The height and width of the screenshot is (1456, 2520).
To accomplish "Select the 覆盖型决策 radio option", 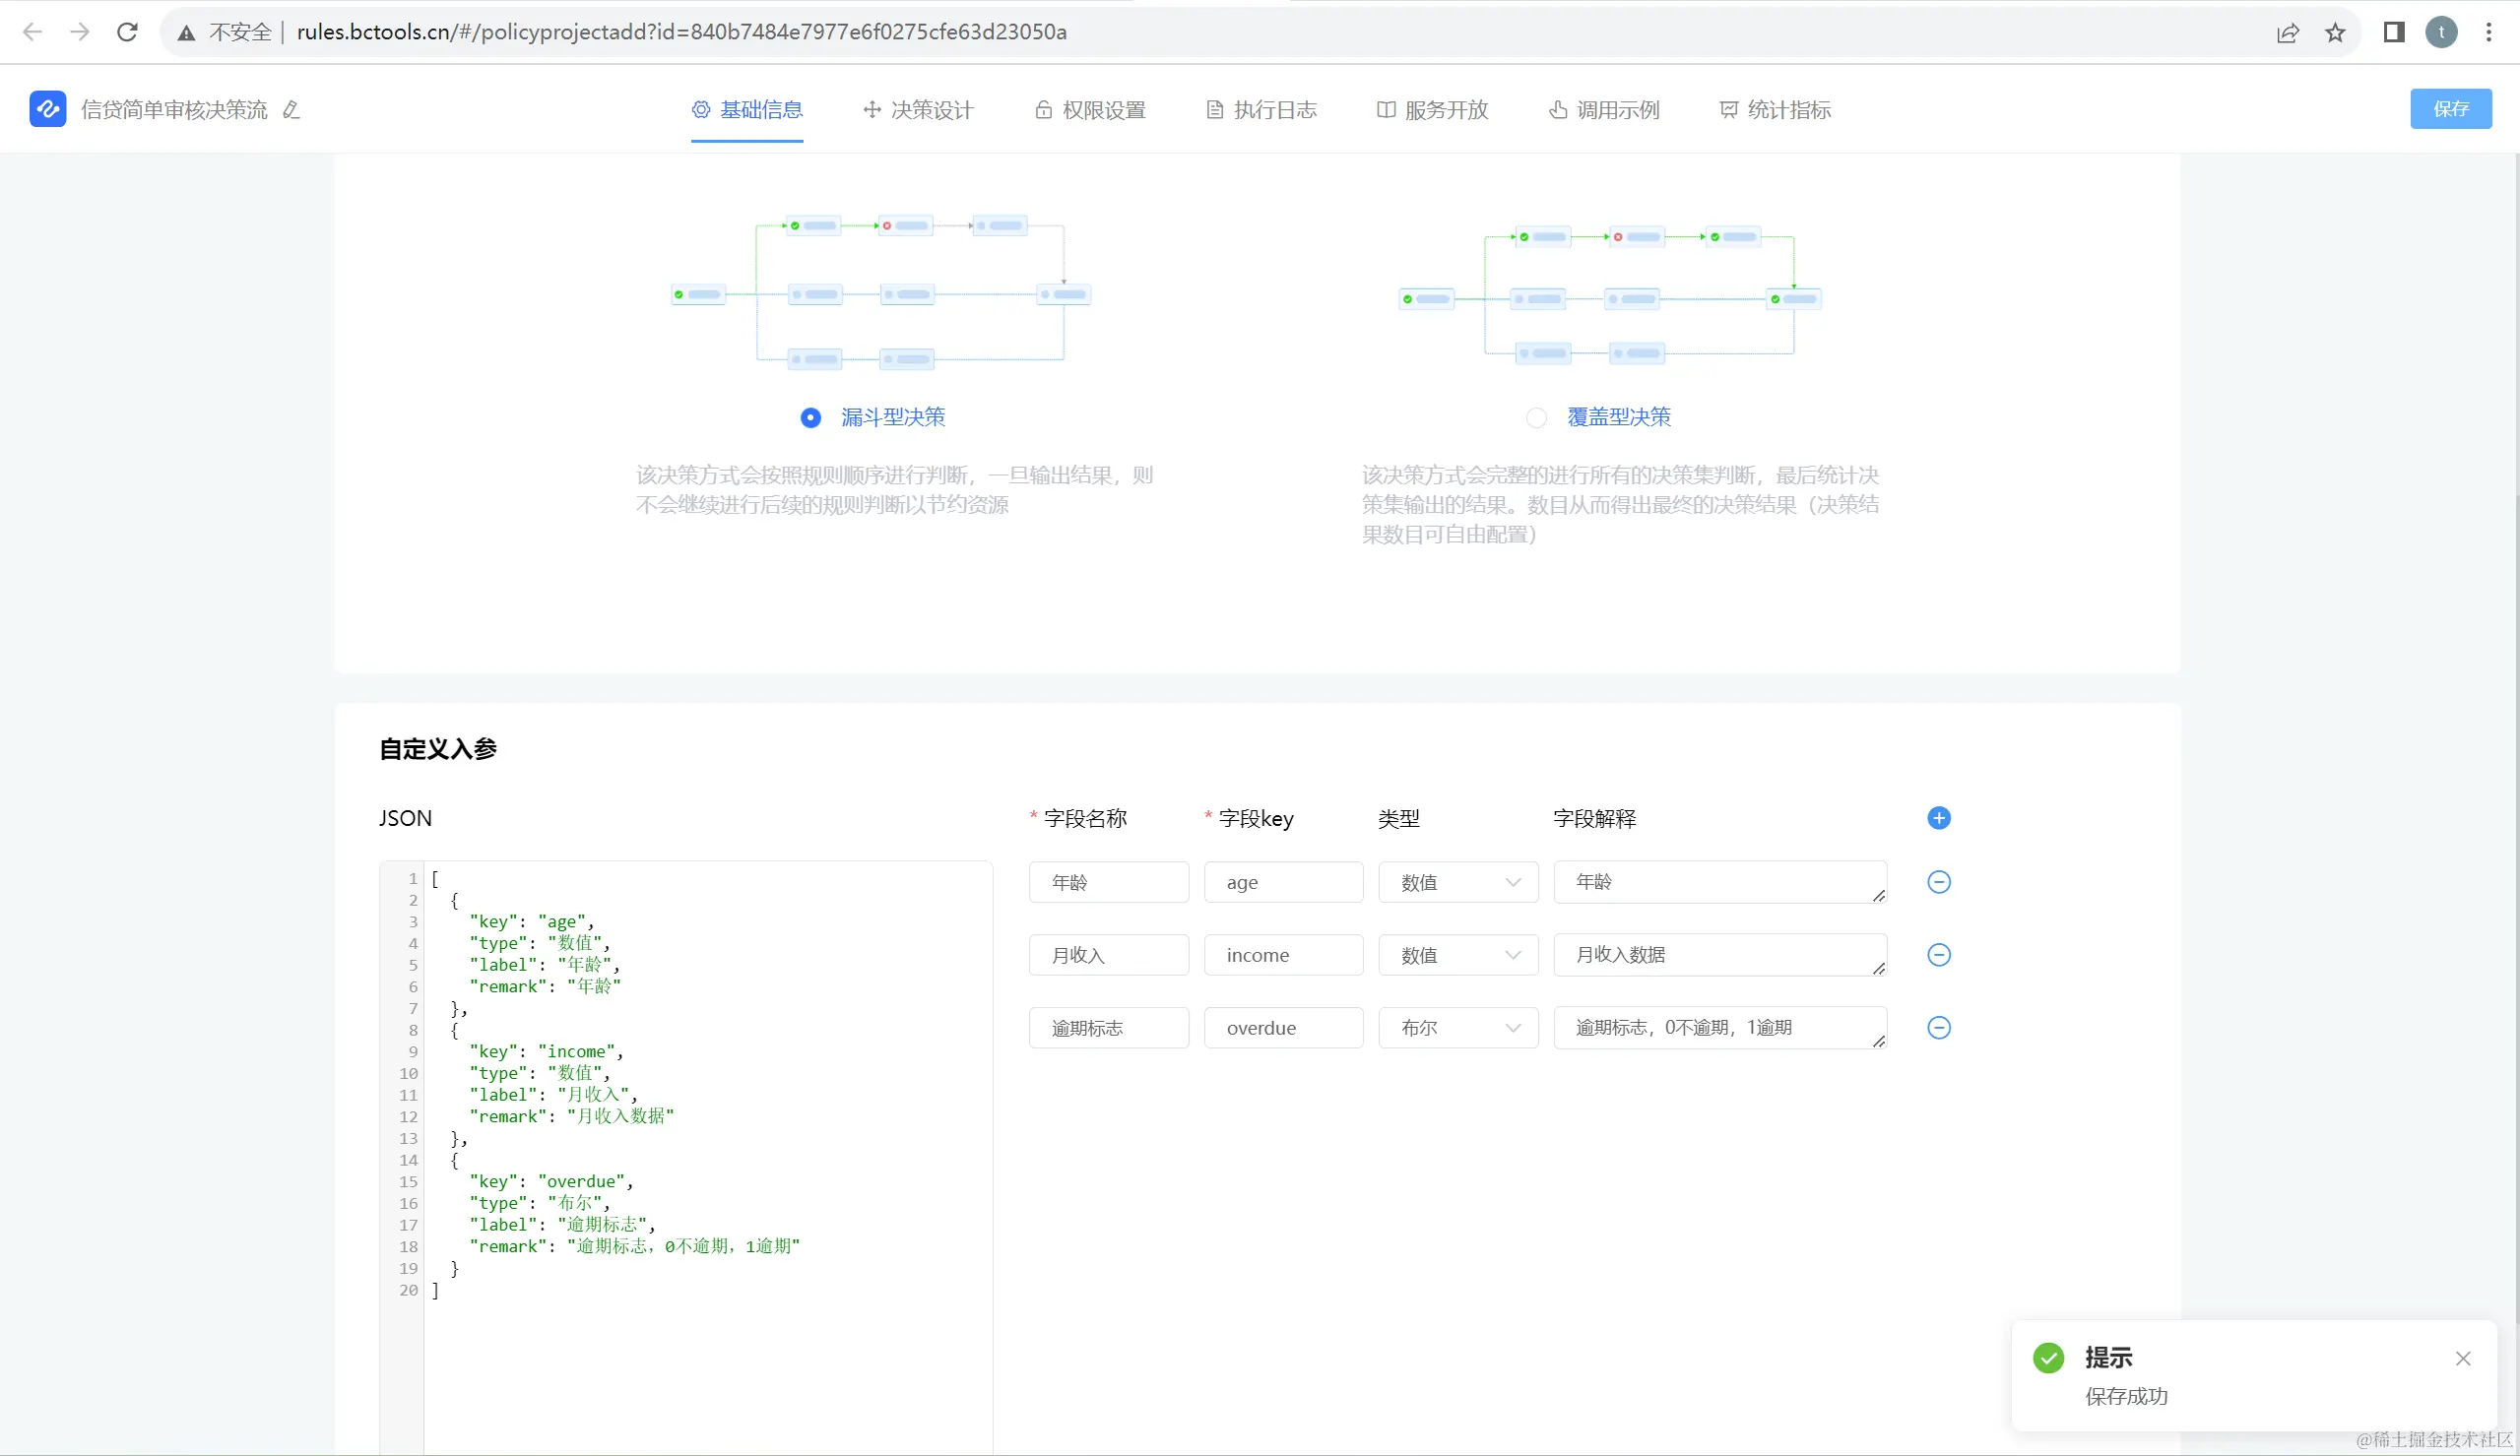I will [x=1536, y=418].
